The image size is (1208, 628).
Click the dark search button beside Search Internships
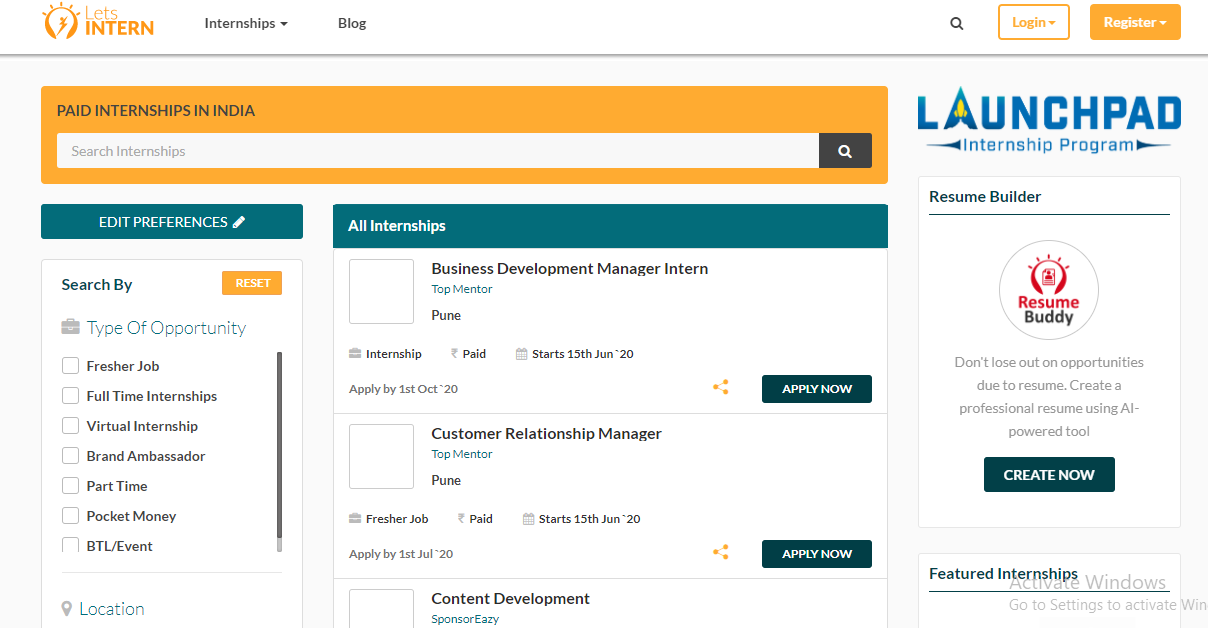coord(845,151)
